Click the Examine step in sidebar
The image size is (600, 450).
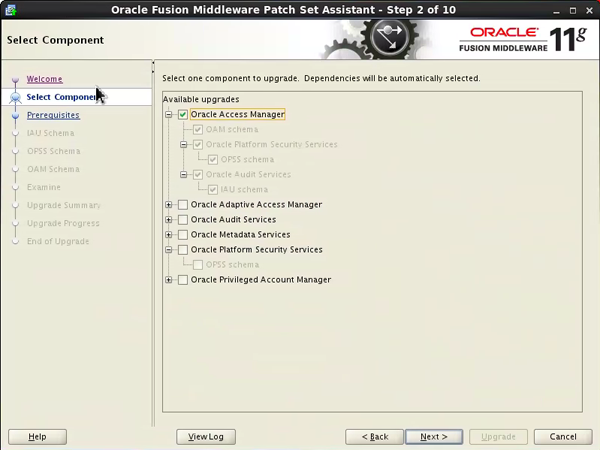tap(44, 187)
